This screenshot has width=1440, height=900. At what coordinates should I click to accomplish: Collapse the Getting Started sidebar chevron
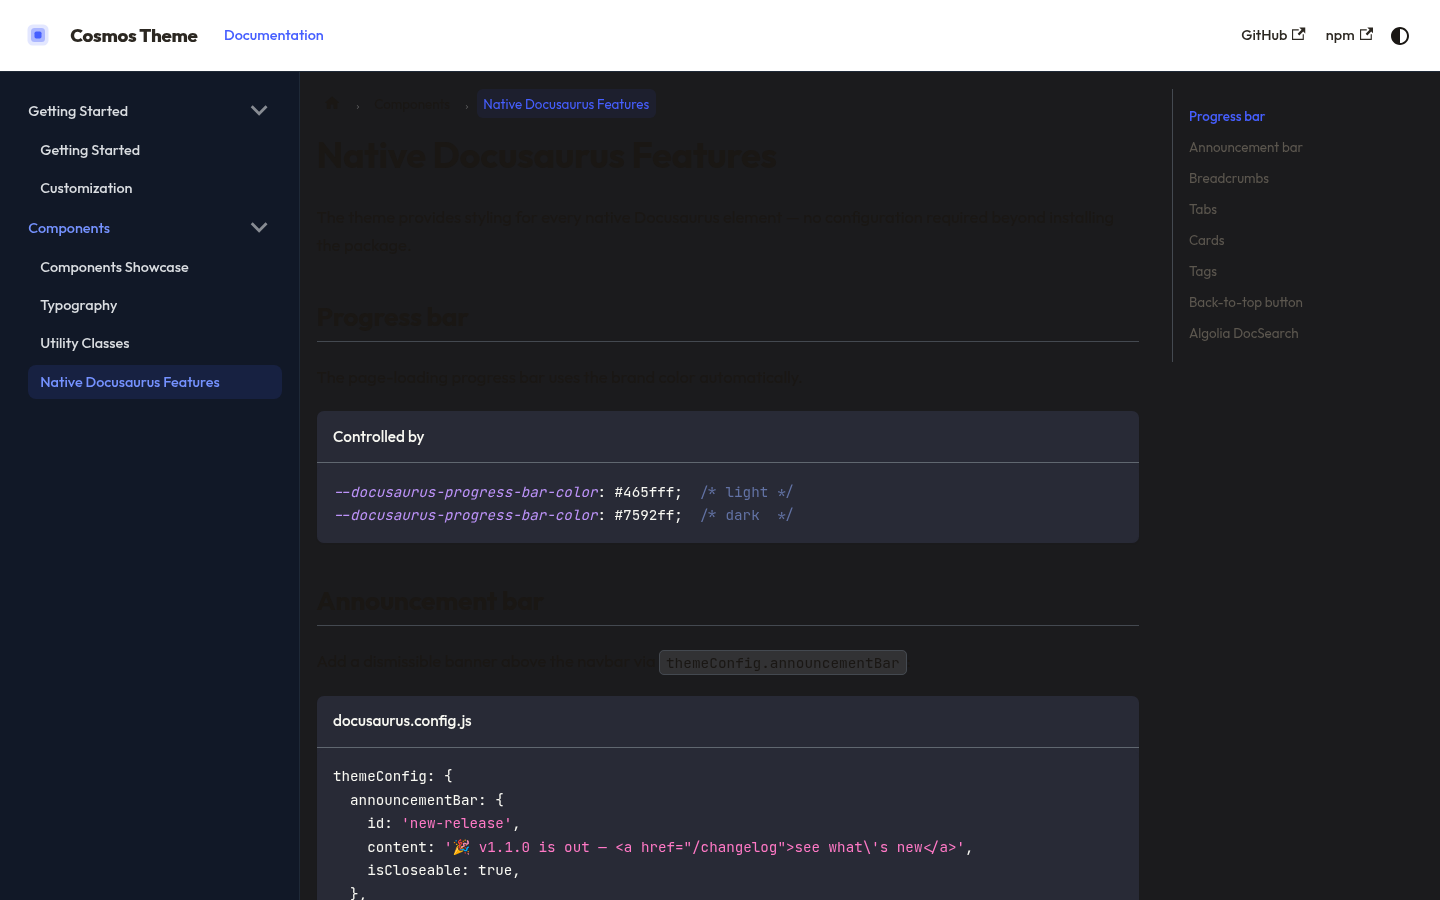point(259,110)
